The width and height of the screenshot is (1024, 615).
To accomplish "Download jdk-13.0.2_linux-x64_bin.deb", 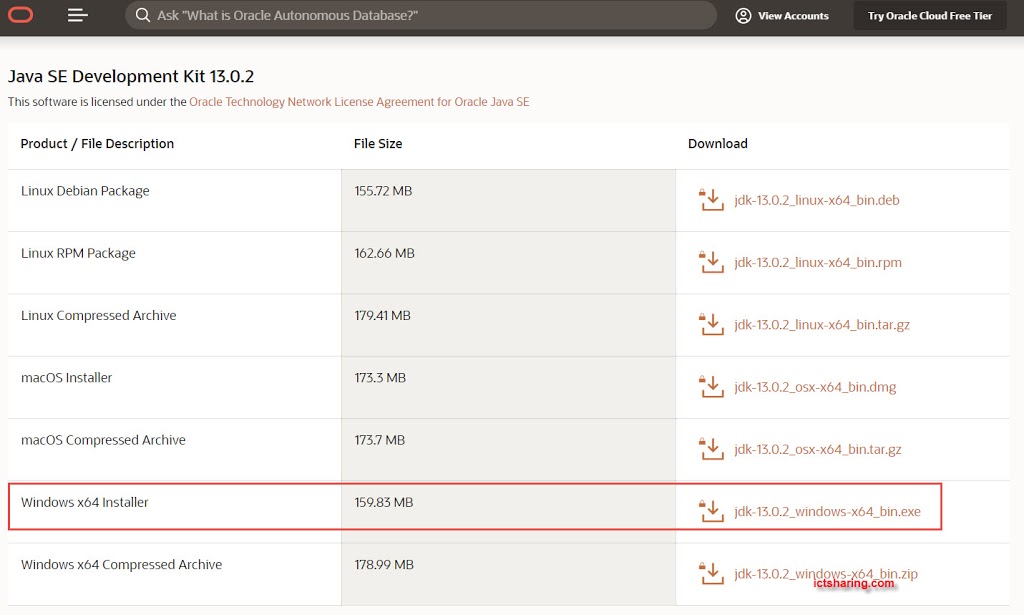I will tap(816, 200).
